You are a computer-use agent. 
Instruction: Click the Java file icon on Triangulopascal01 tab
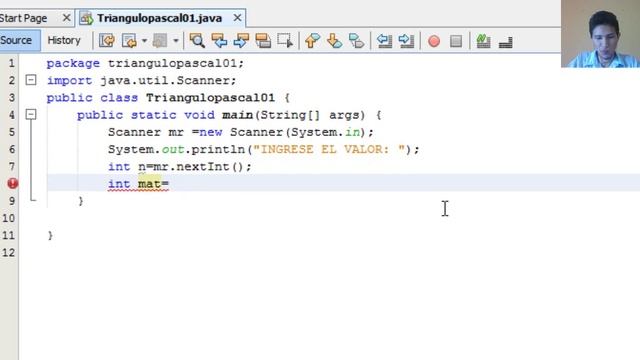point(86,18)
